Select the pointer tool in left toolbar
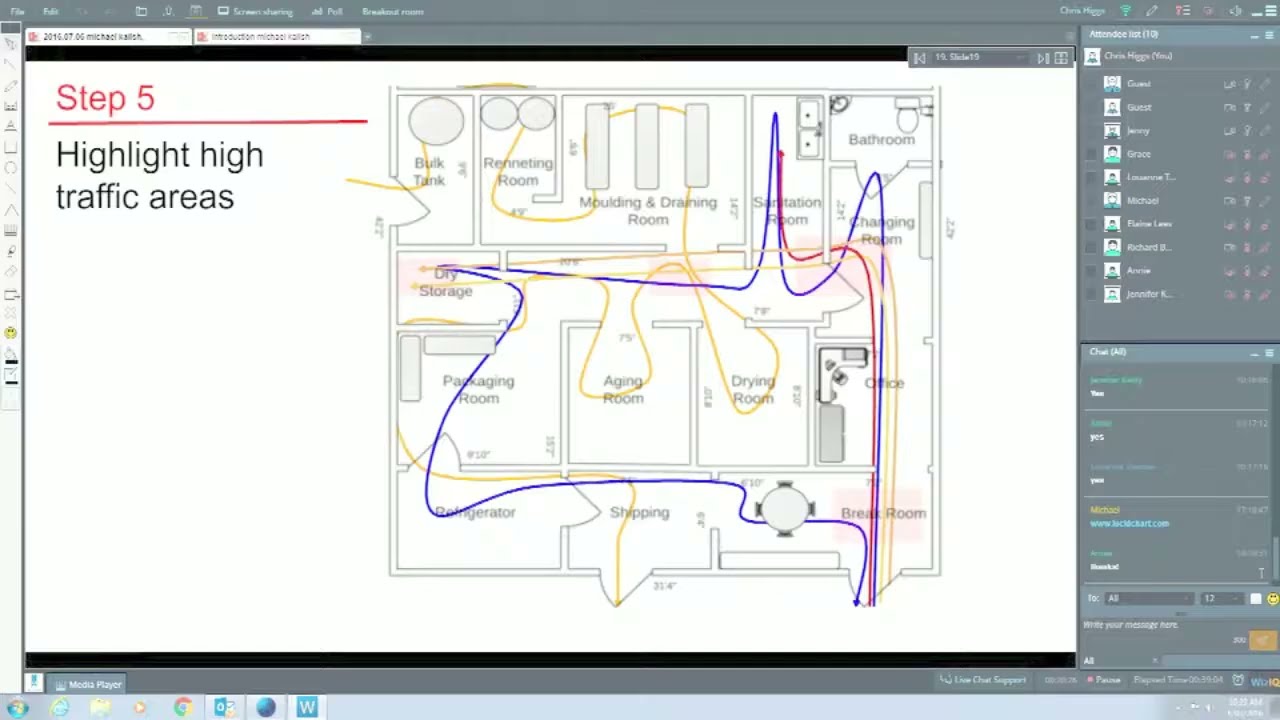Screen dimensions: 1280x720 pos(11,44)
